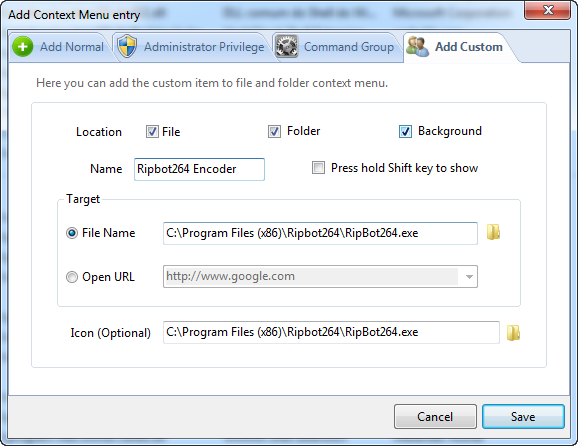The height and width of the screenshot is (446, 578).
Task: Click the shield Administrator Privilege icon
Action: point(127,46)
